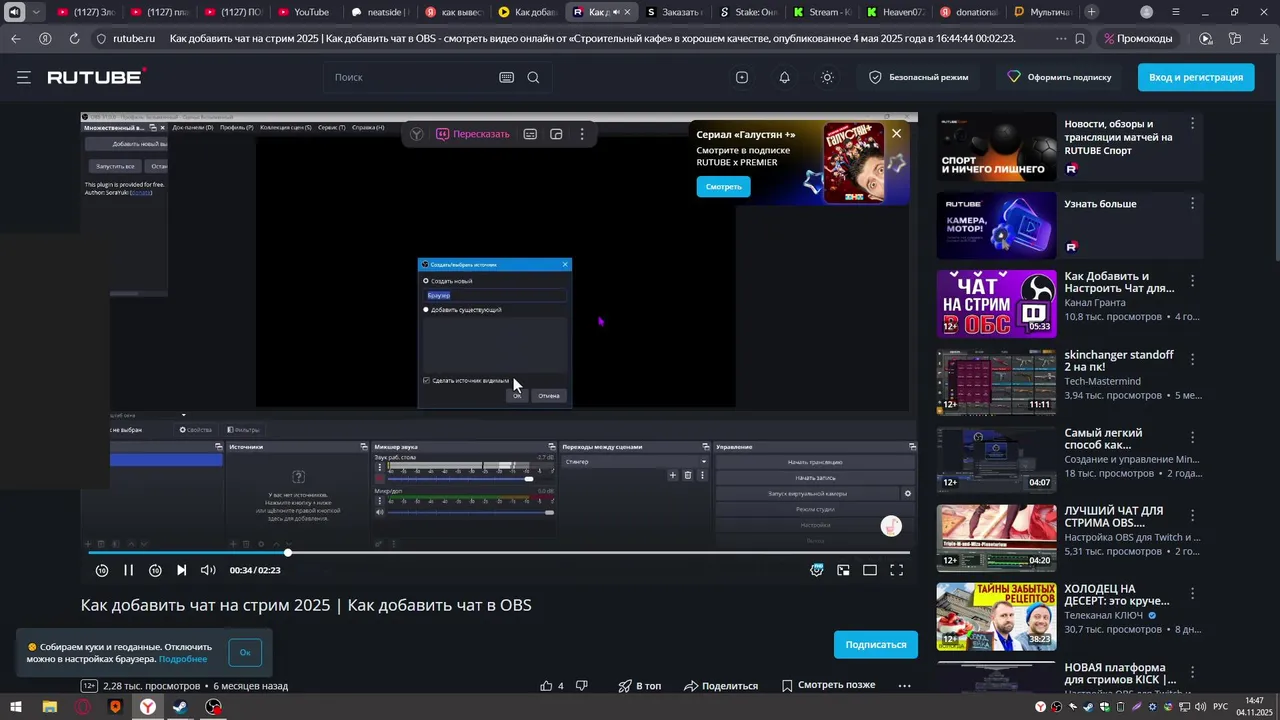Image resolution: width=1280 pixels, height=720 pixels.
Task: Open the upload video plus icon
Action: (742, 77)
